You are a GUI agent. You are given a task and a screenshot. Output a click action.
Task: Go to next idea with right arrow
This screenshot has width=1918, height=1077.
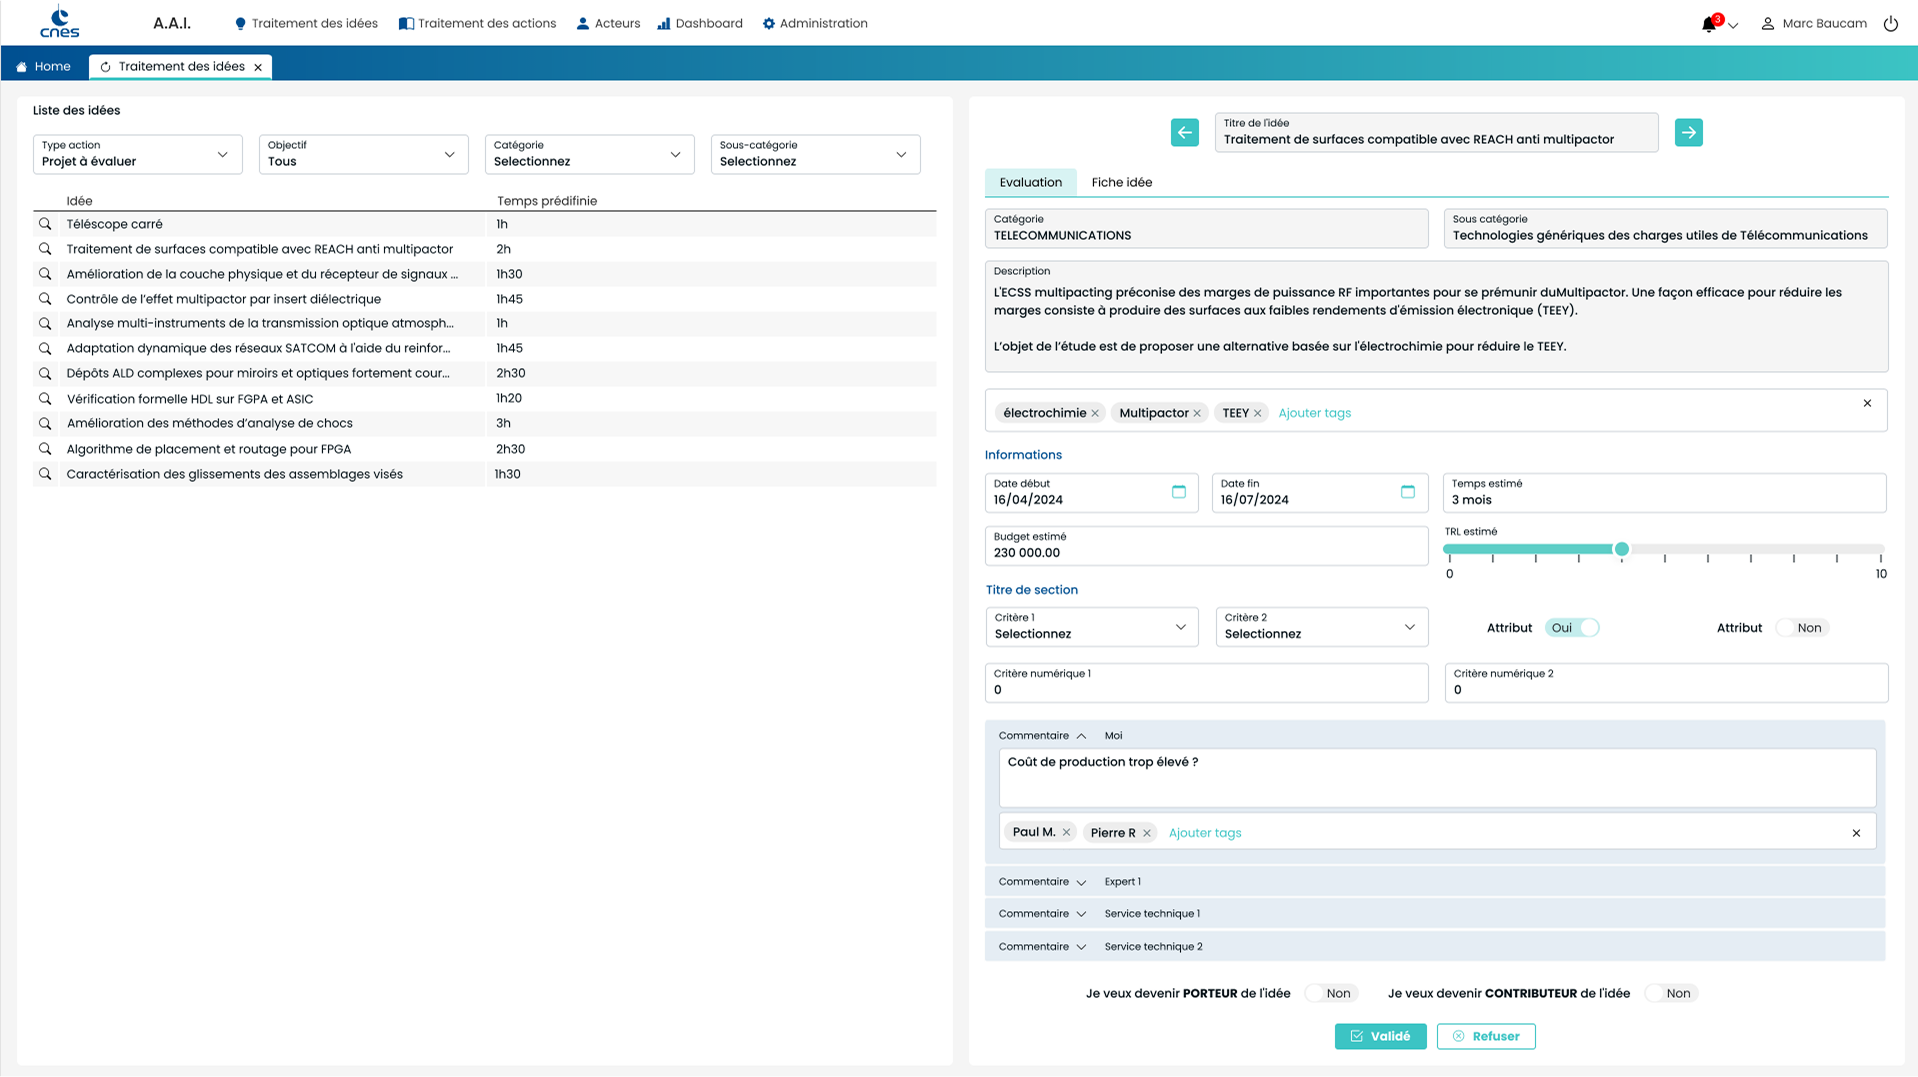point(1688,132)
